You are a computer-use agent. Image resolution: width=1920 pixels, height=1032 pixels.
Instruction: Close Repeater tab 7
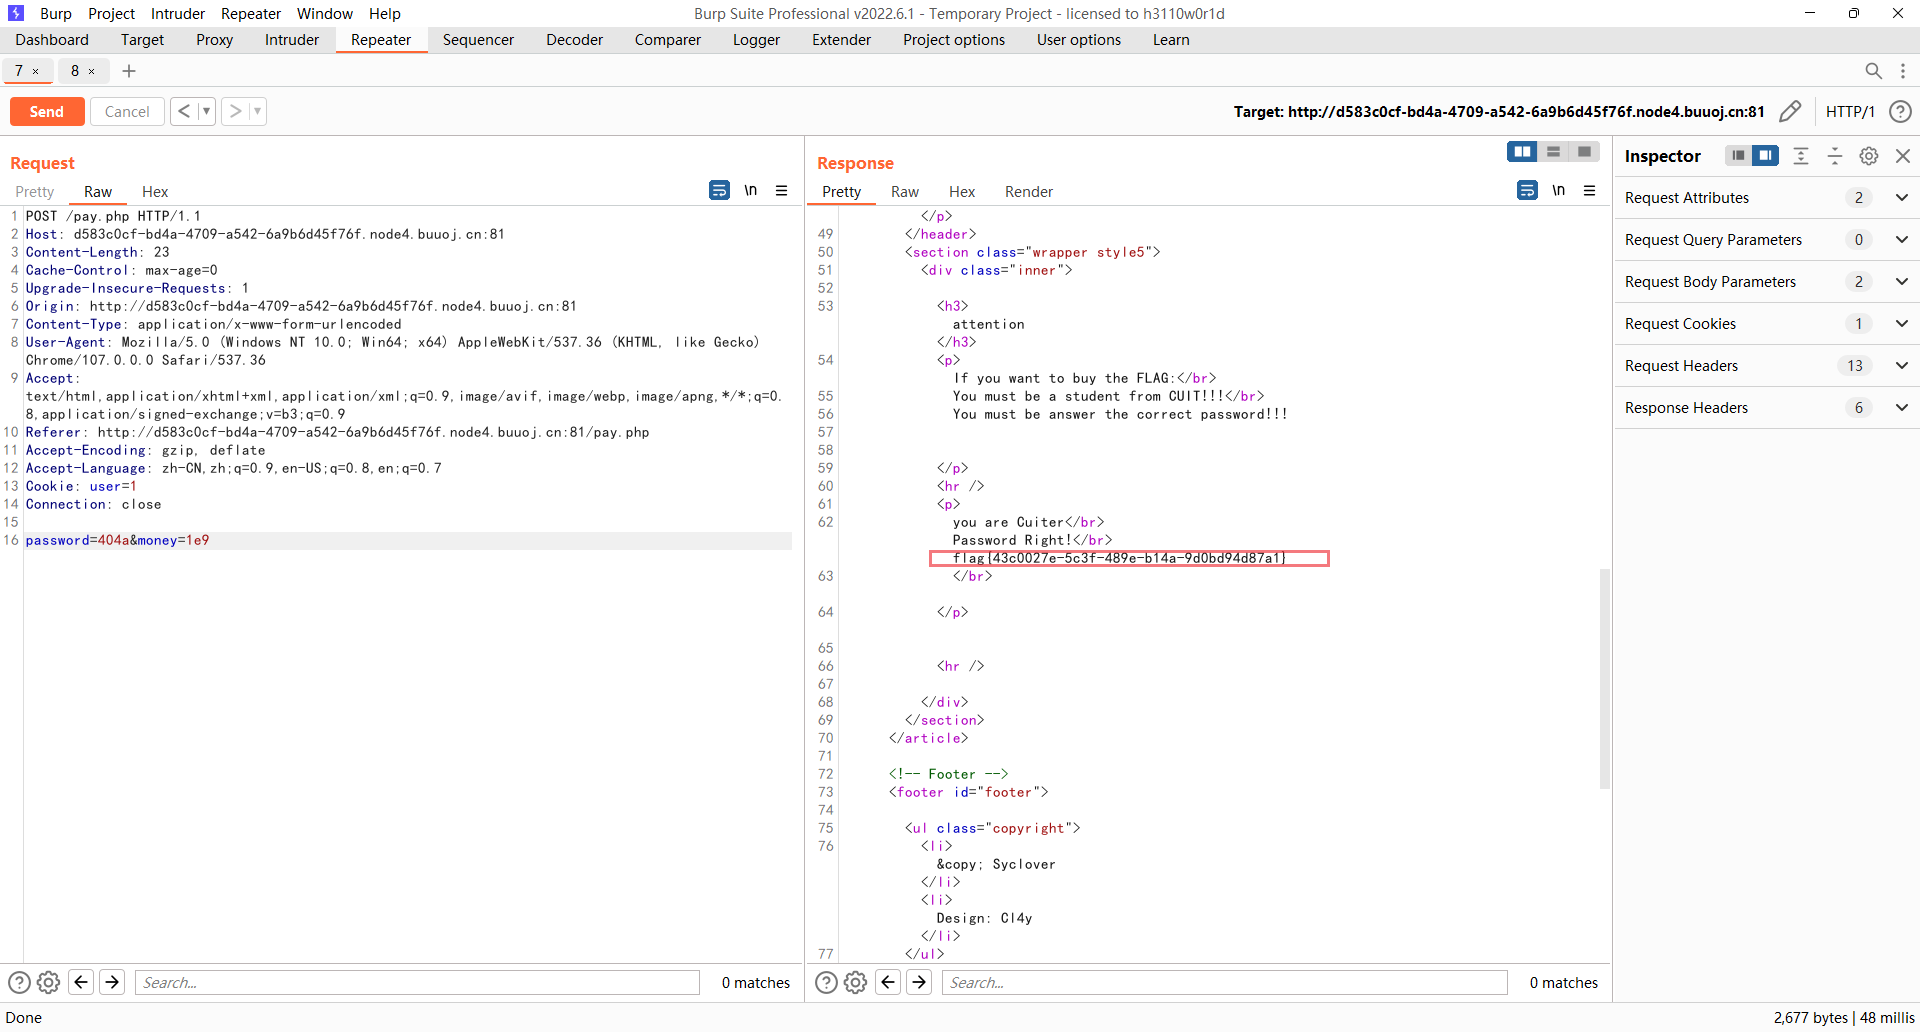(x=36, y=71)
